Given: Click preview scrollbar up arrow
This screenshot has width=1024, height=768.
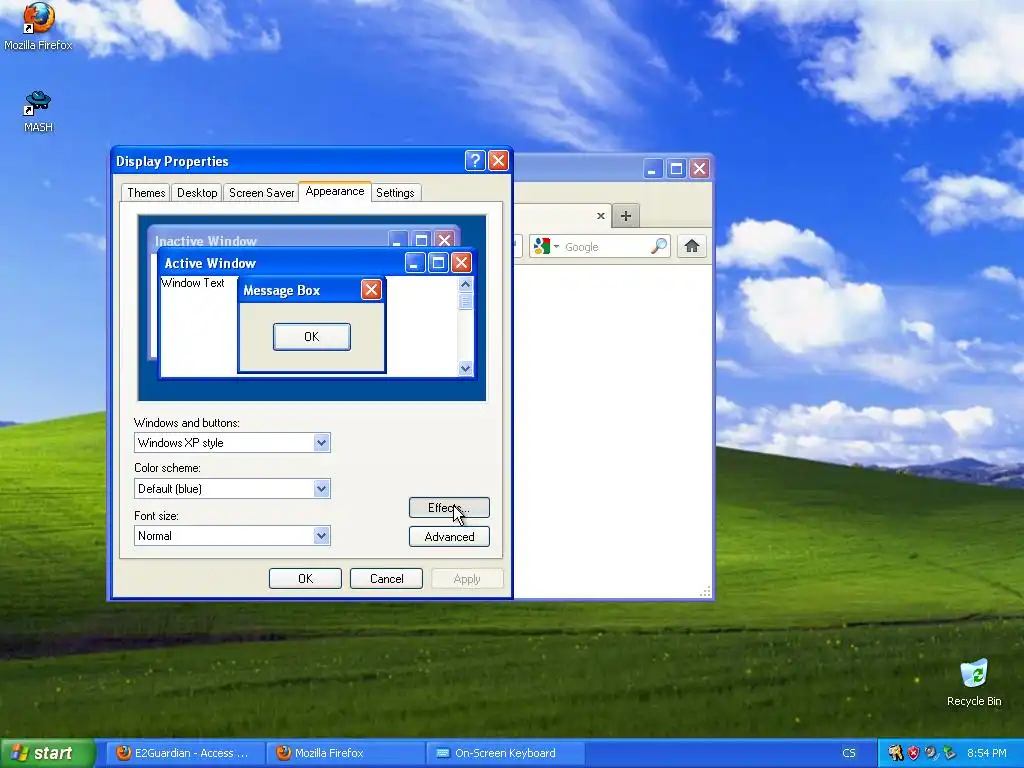Looking at the screenshot, I should point(465,284).
